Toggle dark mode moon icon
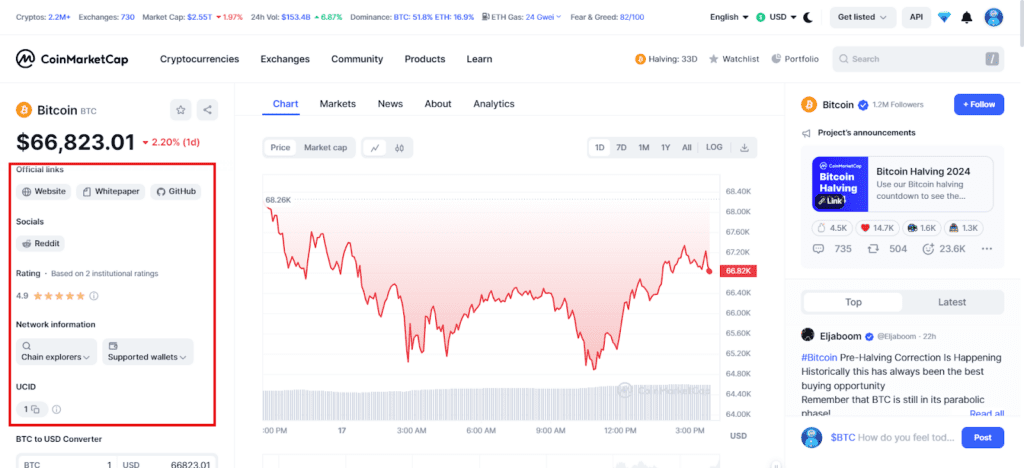 (808, 17)
